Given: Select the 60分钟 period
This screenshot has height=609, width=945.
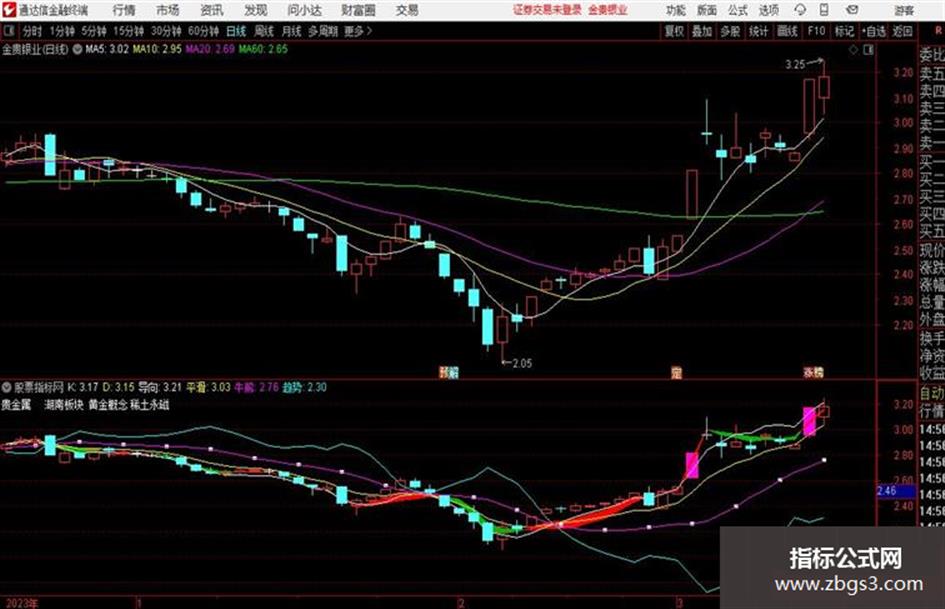Looking at the screenshot, I should [x=203, y=31].
